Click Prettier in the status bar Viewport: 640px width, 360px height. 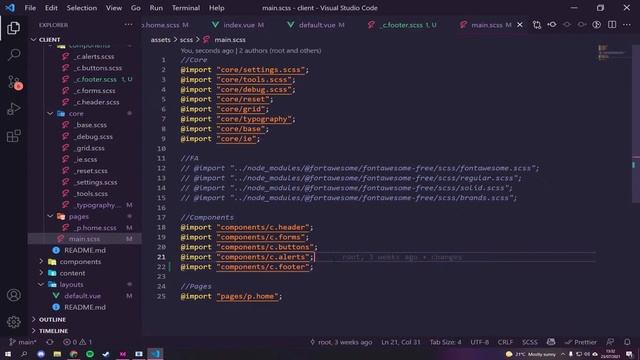(x=581, y=342)
